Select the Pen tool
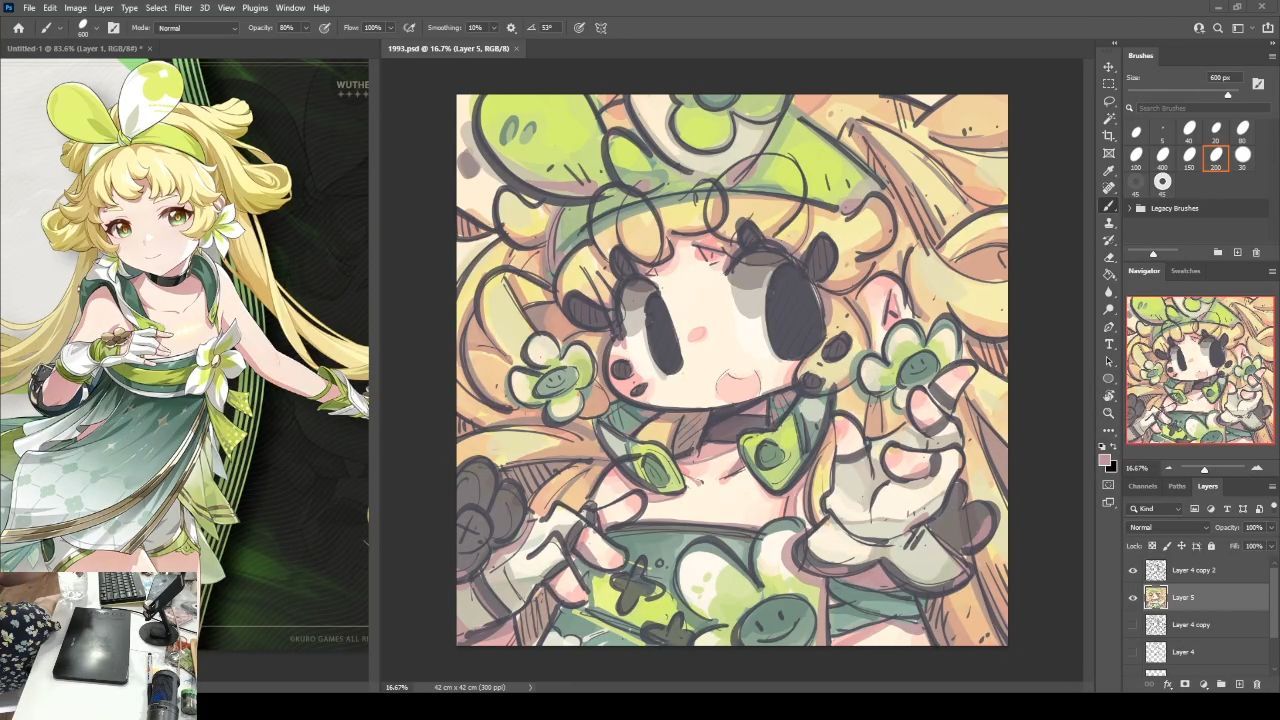The height and width of the screenshot is (720, 1280). tap(1108, 327)
